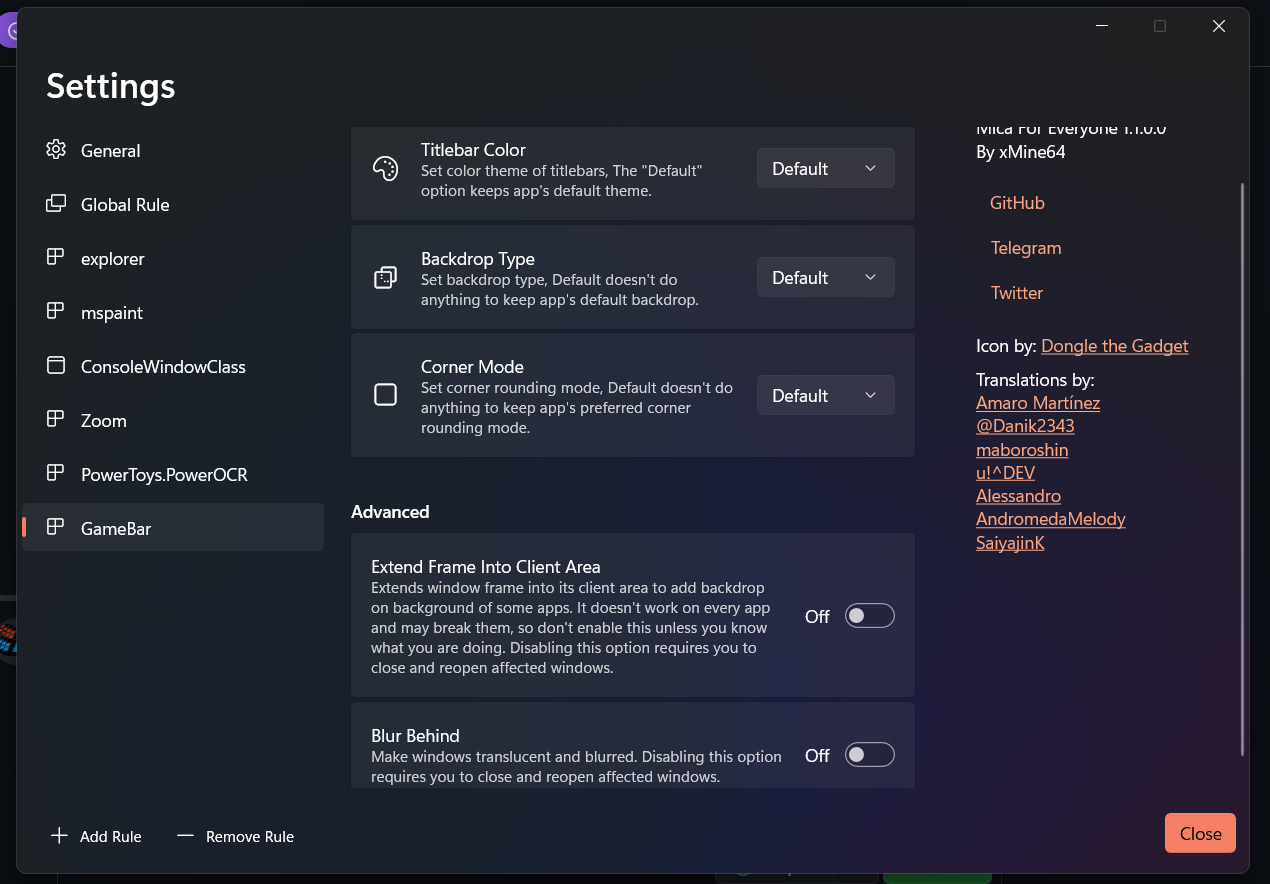The image size is (1270, 884).
Task: Open the Telegram link
Action: click(1026, 247)
